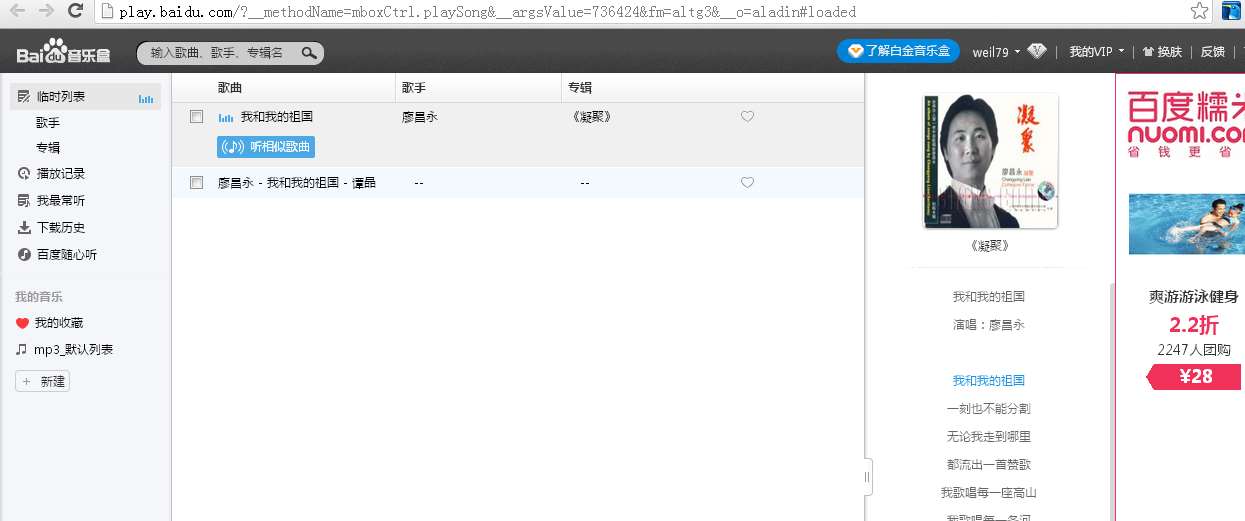This screenshot has width=1245, height=521.
Task: Click the VIP diamond icon beside weil79
Action: (x=1037, y=51)
